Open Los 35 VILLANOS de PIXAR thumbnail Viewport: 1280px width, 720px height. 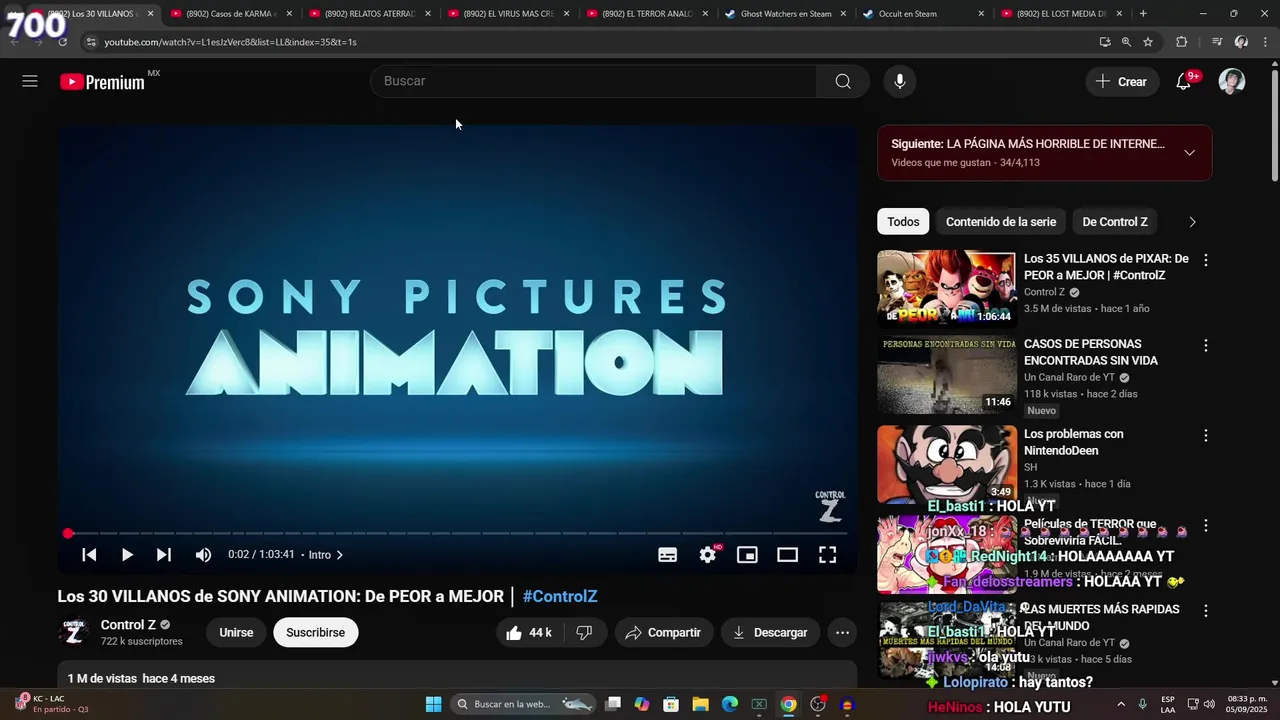pyautogui.click(x=946, y=288)
